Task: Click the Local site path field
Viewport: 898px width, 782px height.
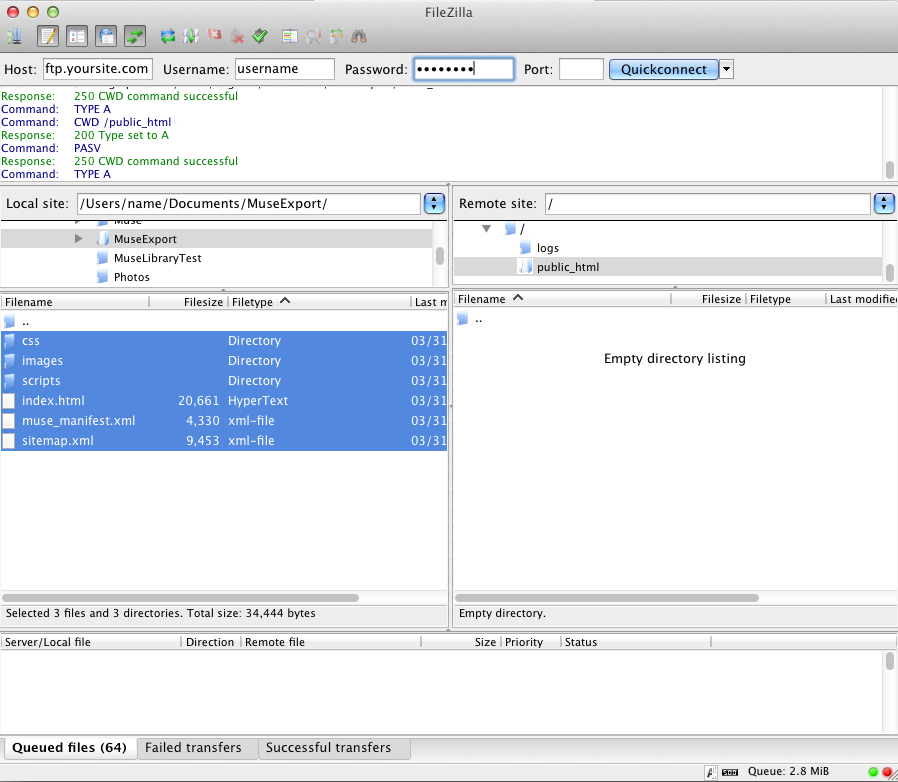Action: pos(249,203)
